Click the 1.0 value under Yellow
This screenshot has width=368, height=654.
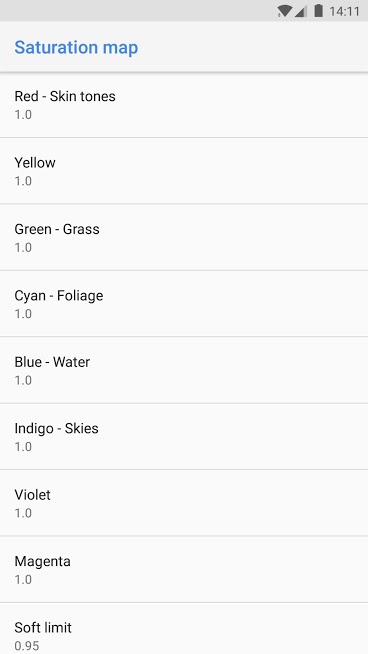[x=23, y=181]
